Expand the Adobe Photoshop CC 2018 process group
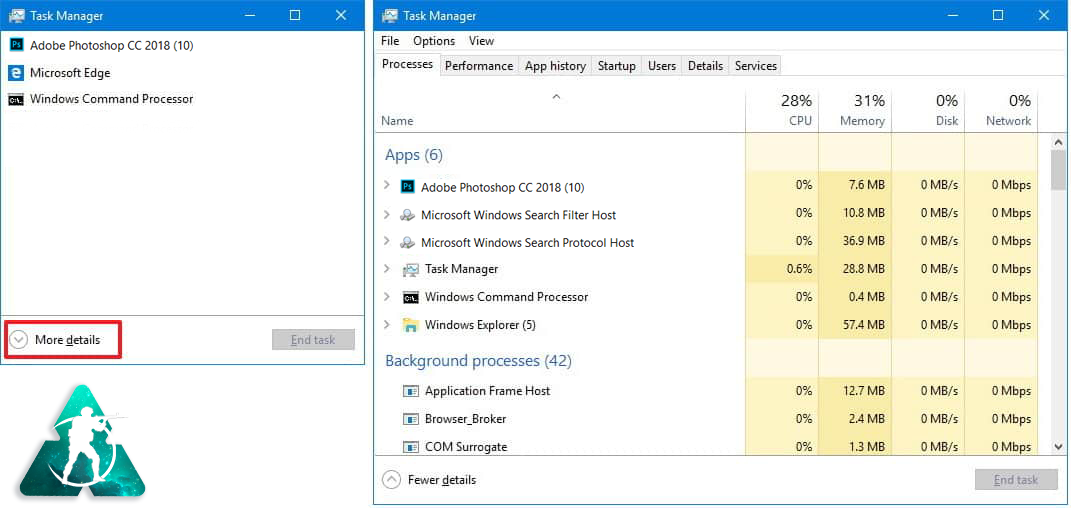The height and width of the screenshot is (508, 1071). pyautogui.click(x=387, y=186)
